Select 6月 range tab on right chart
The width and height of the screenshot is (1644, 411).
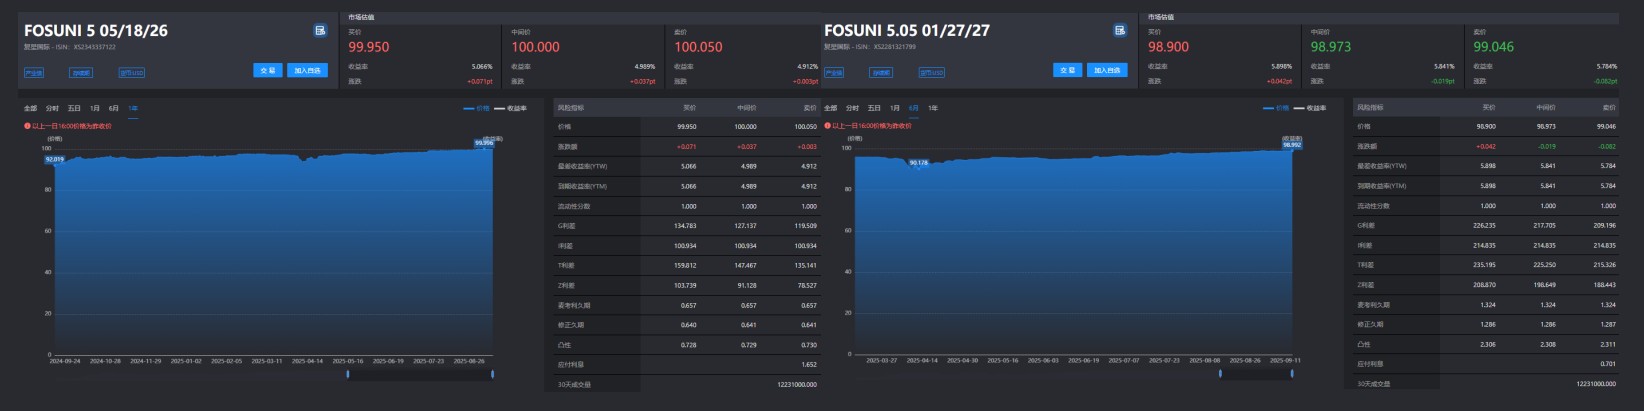point(914,108)
